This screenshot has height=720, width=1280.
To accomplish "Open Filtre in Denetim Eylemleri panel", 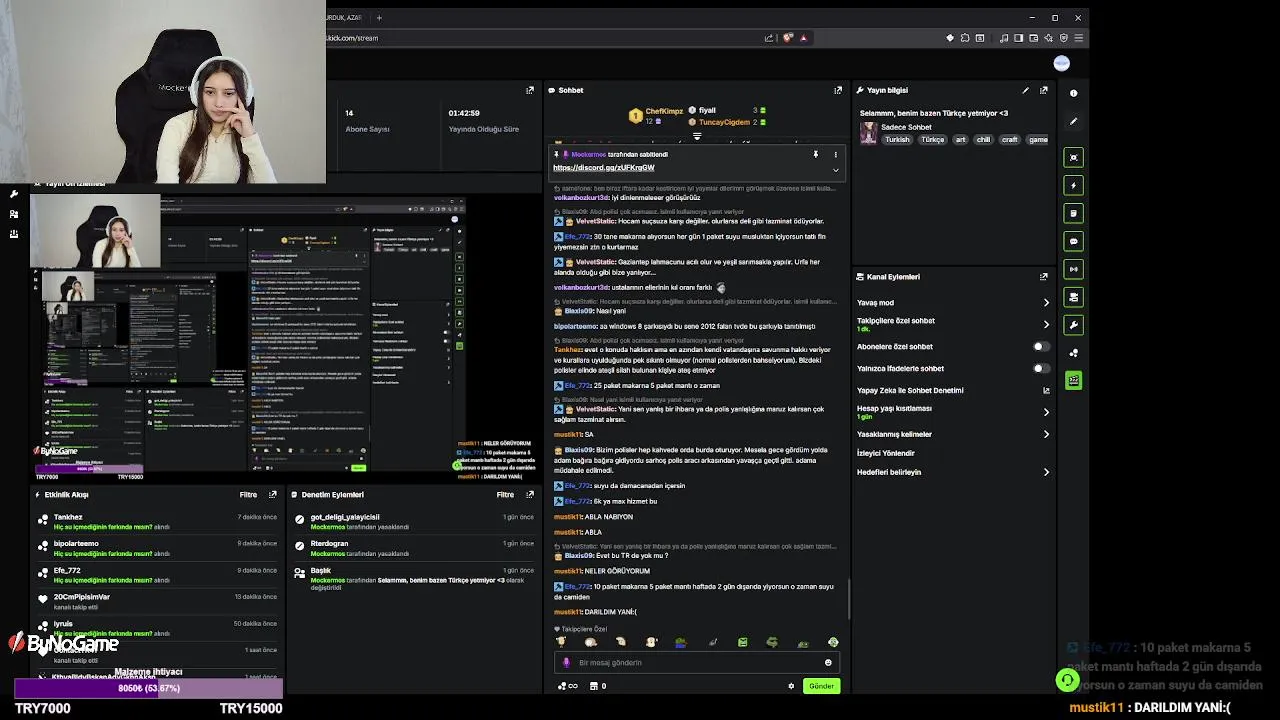I will (x=505, y=494).
